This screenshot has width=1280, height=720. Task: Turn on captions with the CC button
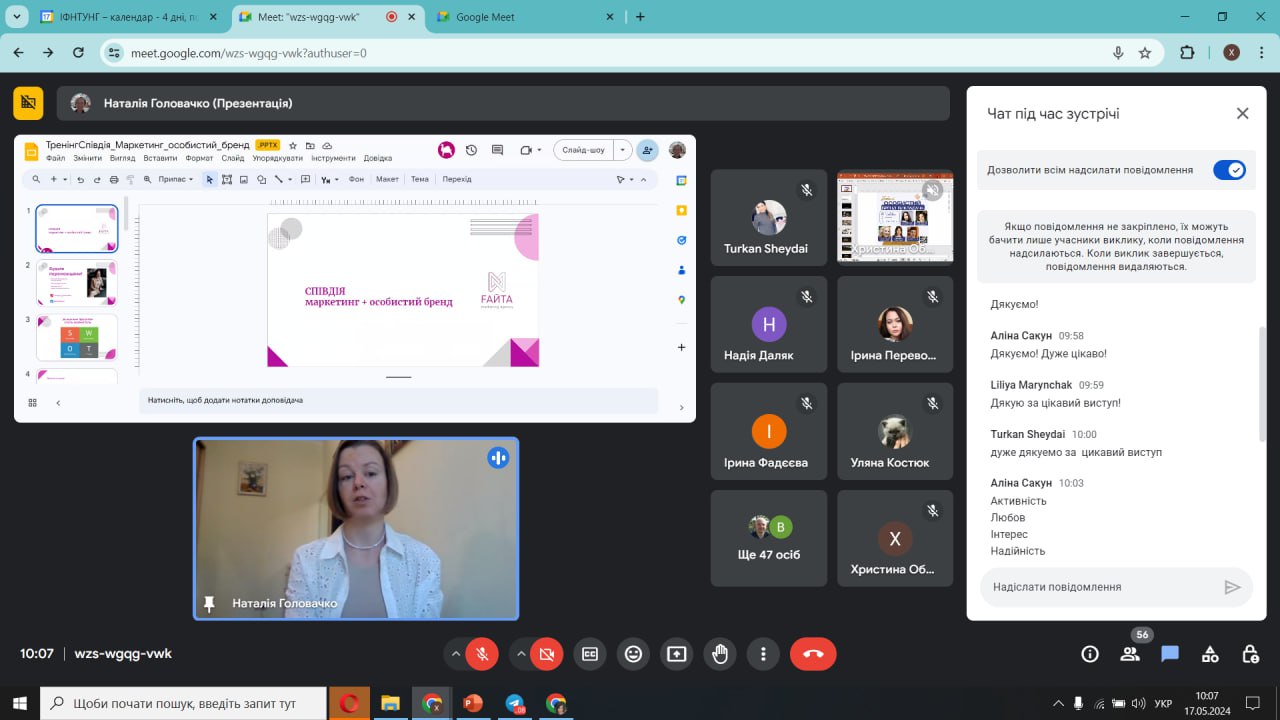(x=590, y=654)
